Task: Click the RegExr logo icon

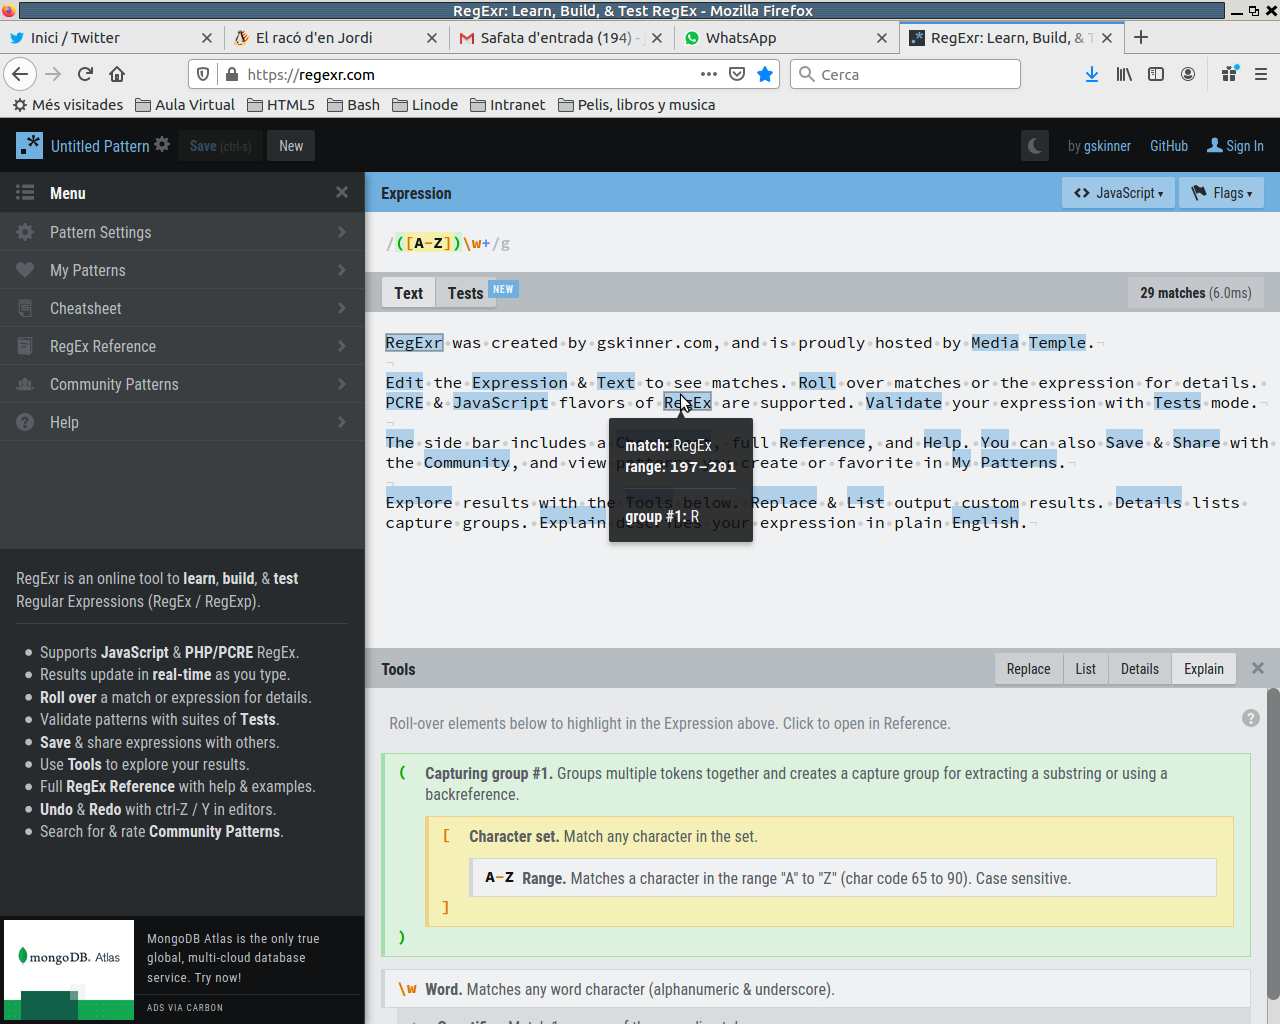Action: [x=29, y=145]
